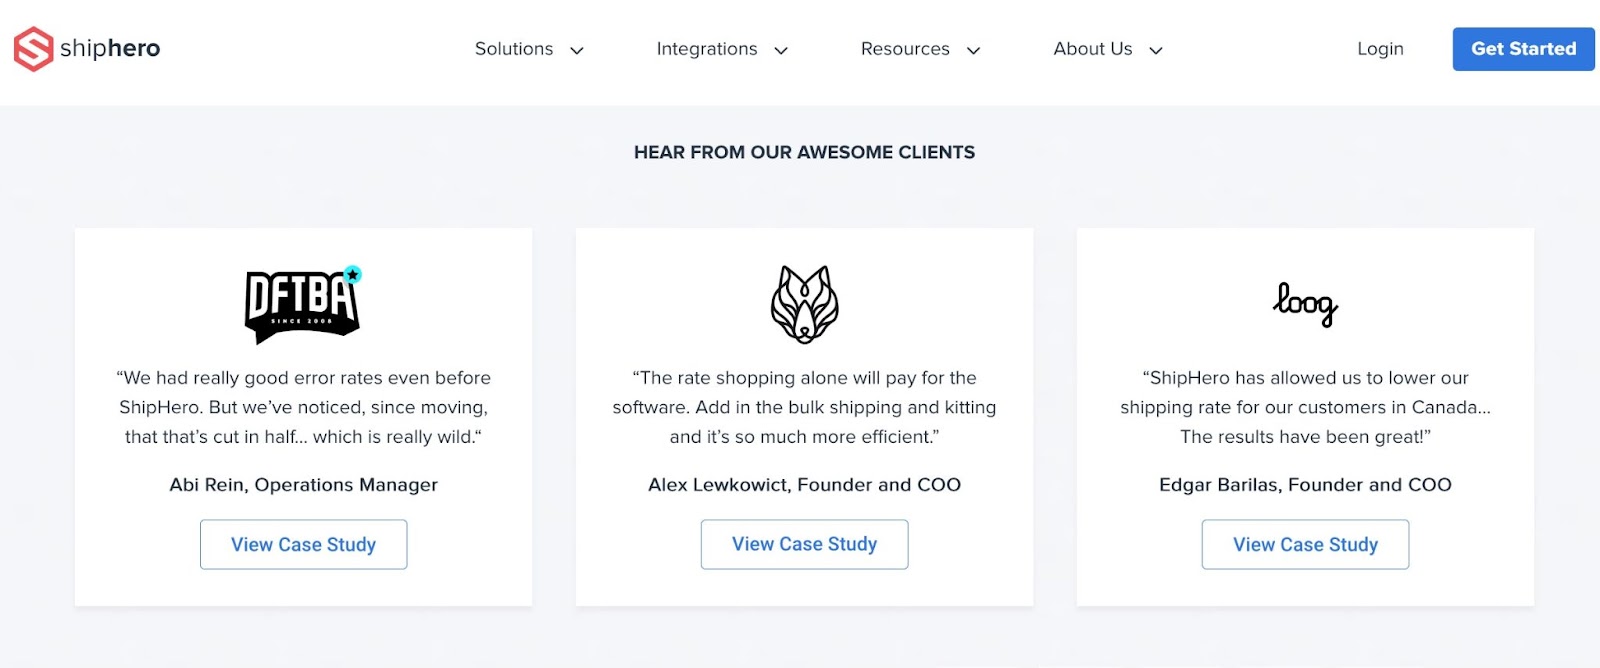
Task: Click the ShipHero logo icon
Action: (33, 49)
